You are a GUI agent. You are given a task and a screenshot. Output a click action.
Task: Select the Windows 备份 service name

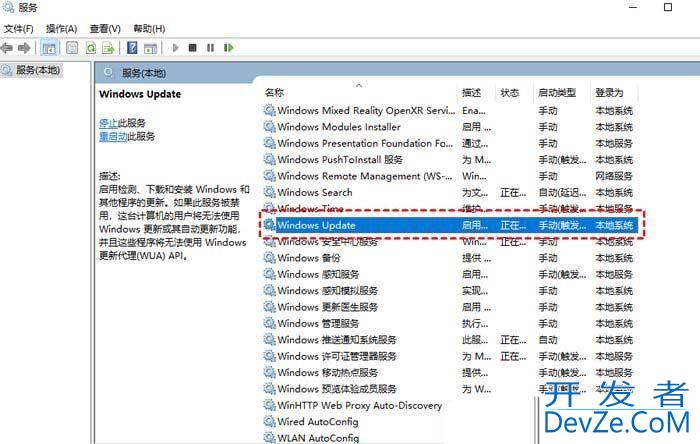[308, 257]
